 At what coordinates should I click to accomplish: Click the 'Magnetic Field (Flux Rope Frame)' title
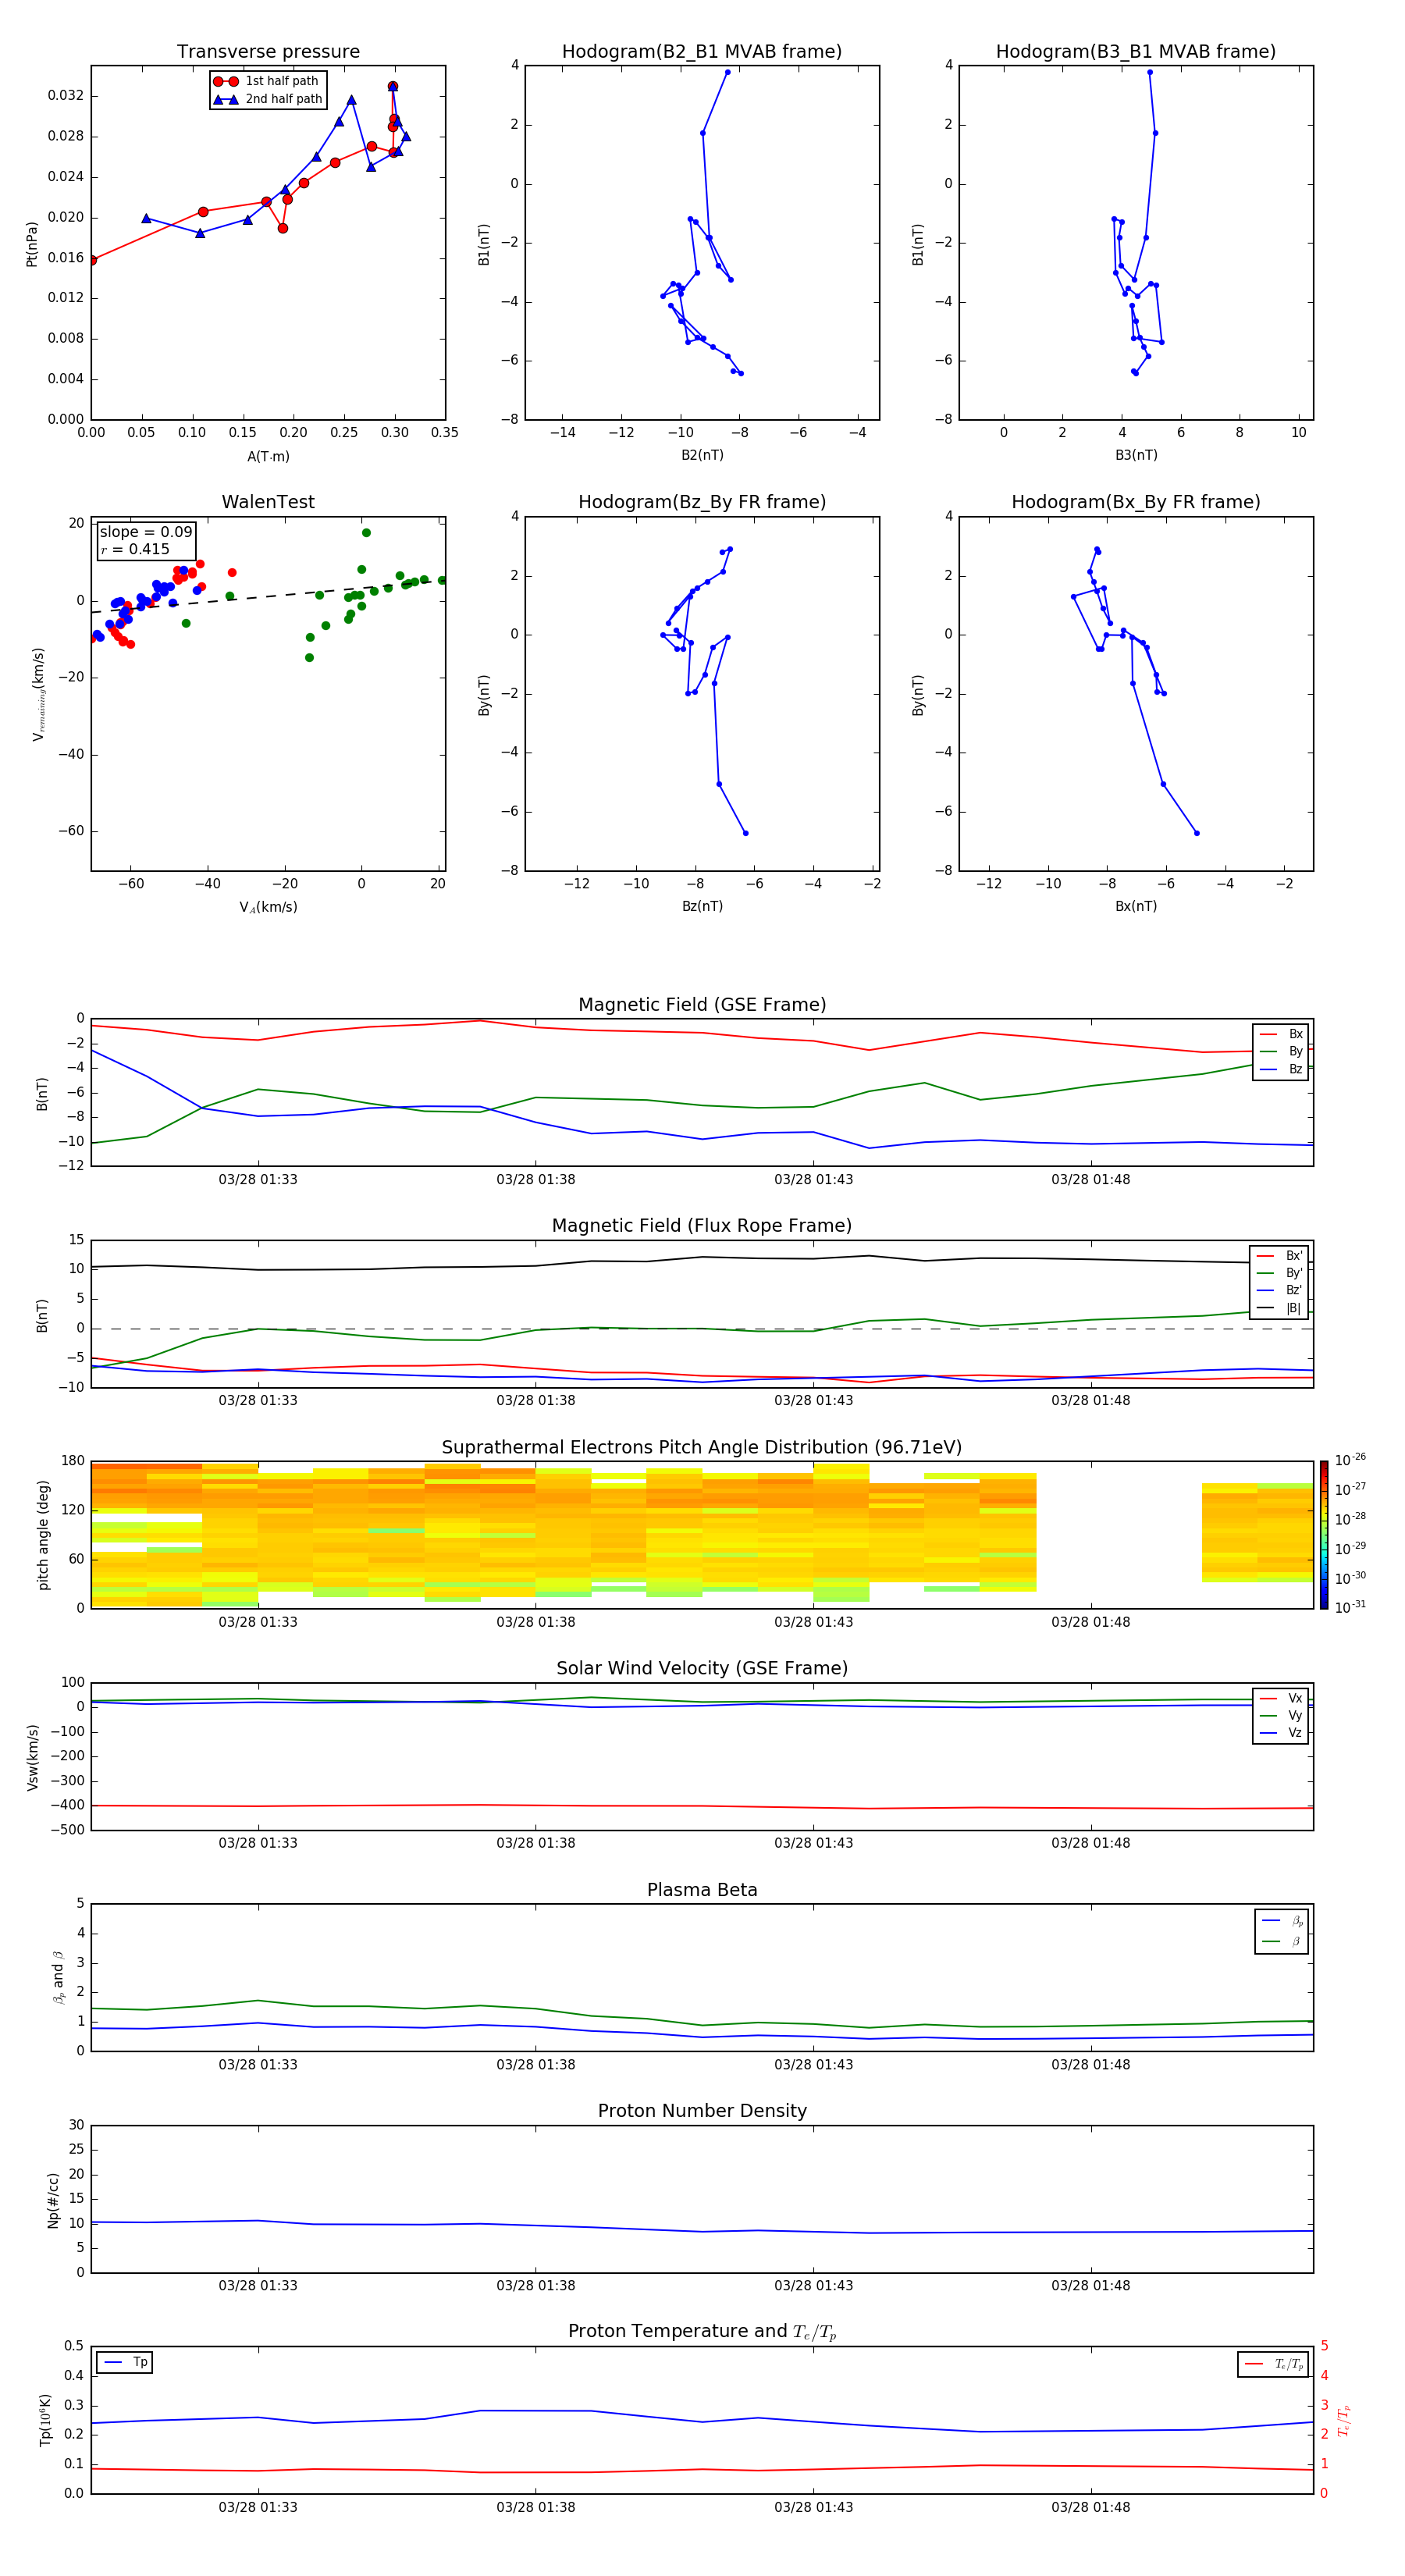[x=702, y=1226]
